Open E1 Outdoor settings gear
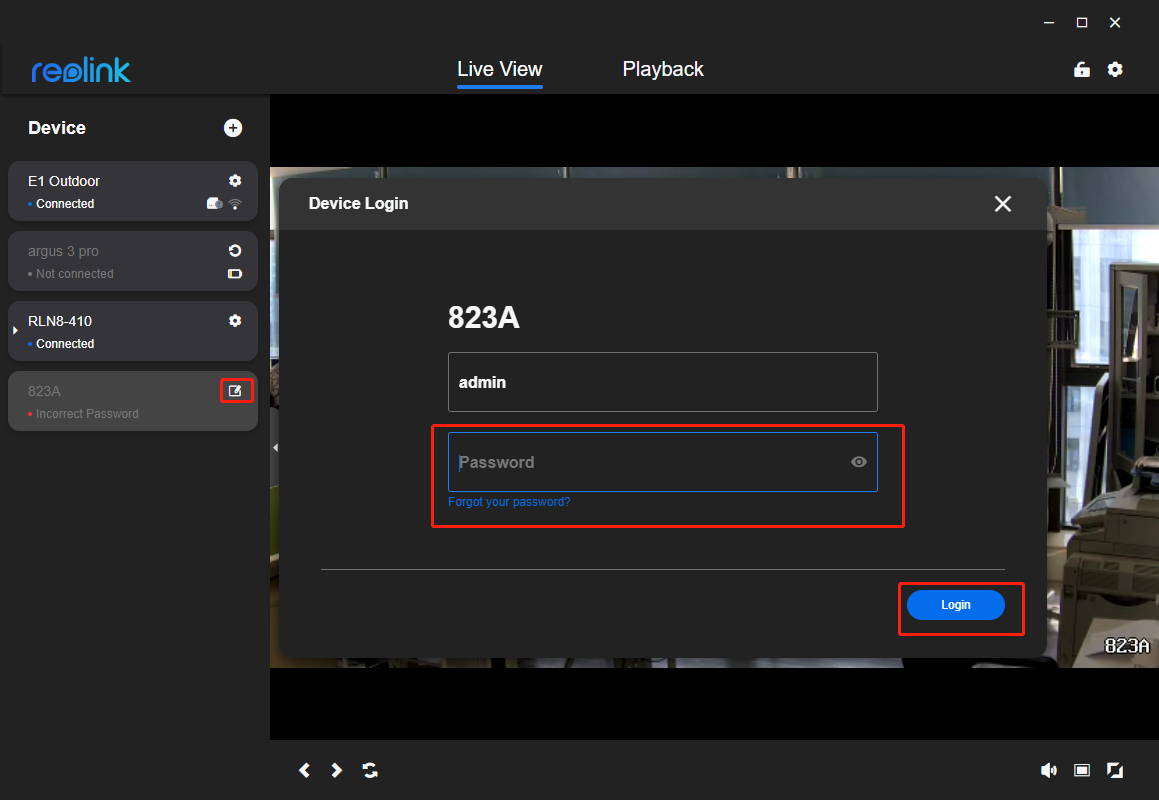Image resolution: width=1159 pixels, height=800 pixels. pos(235,180)
